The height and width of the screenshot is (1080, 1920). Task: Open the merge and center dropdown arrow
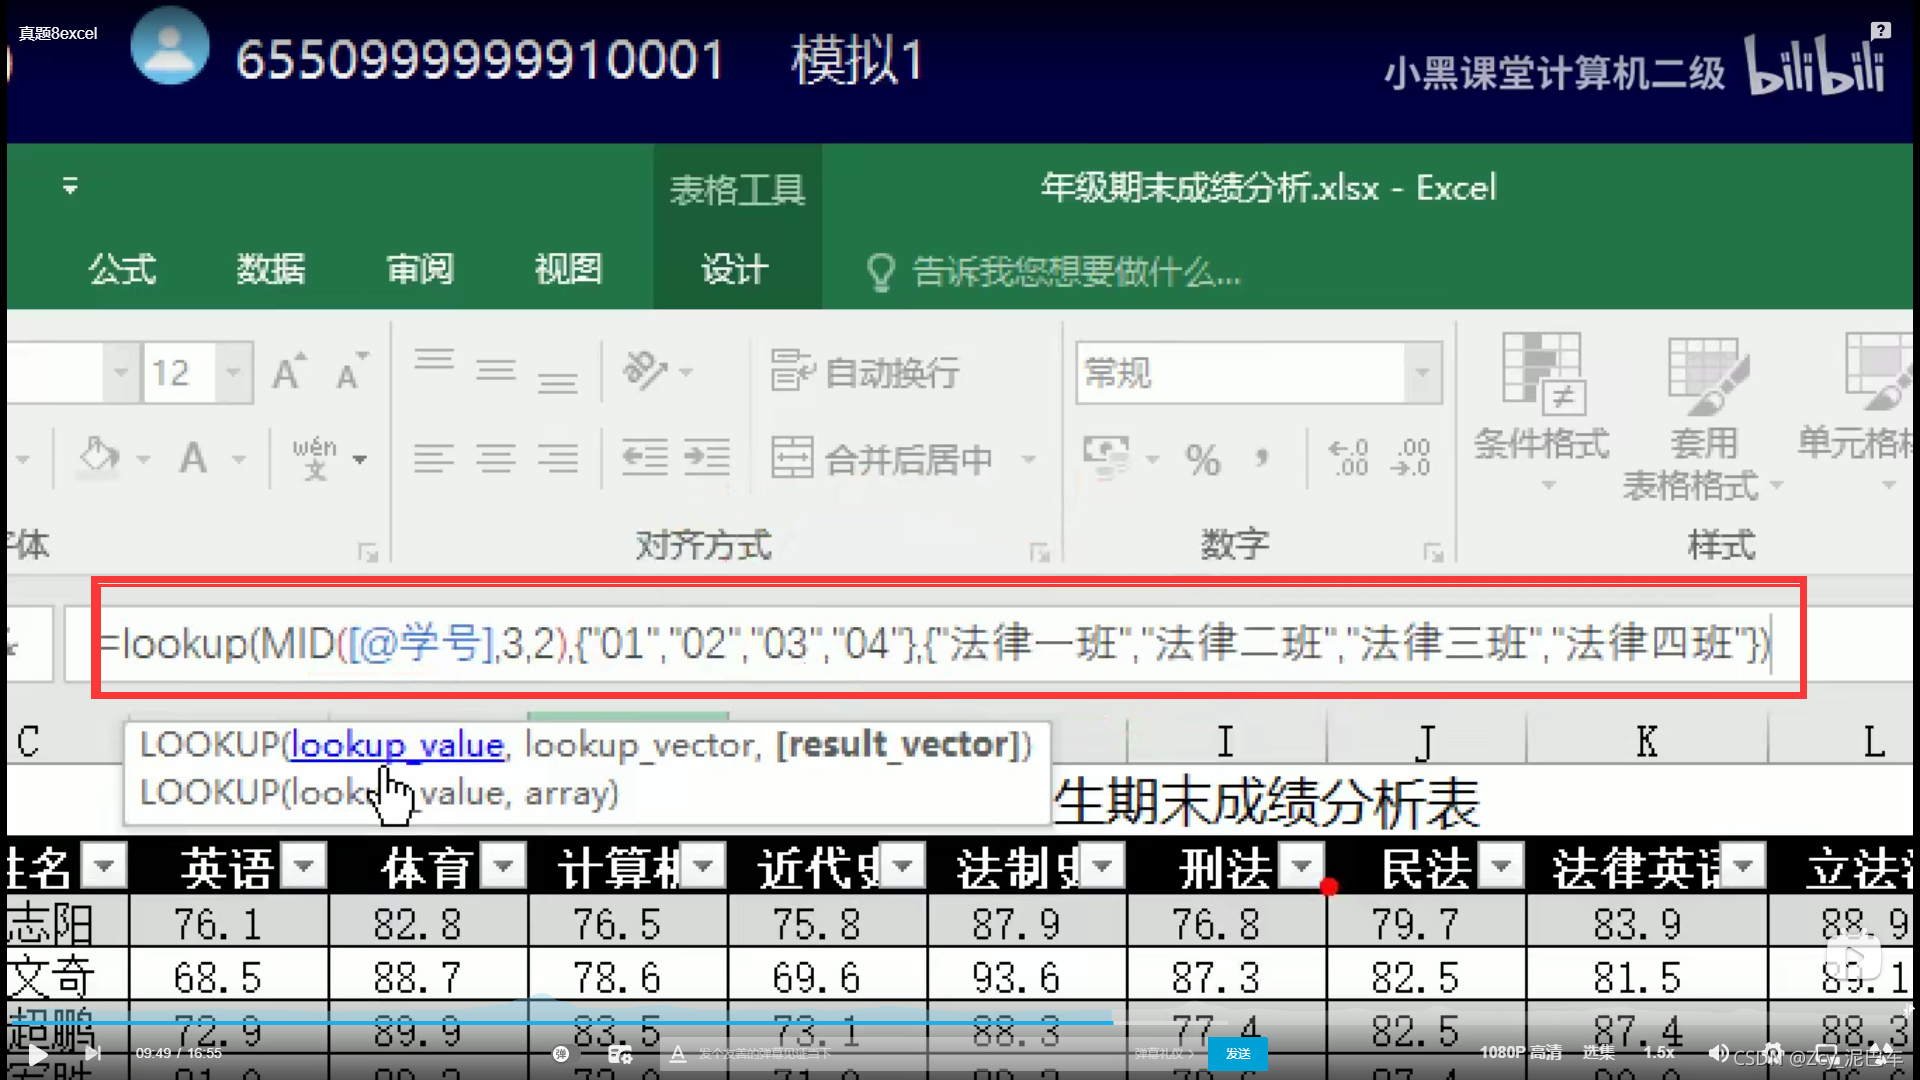pos(1028,460)
